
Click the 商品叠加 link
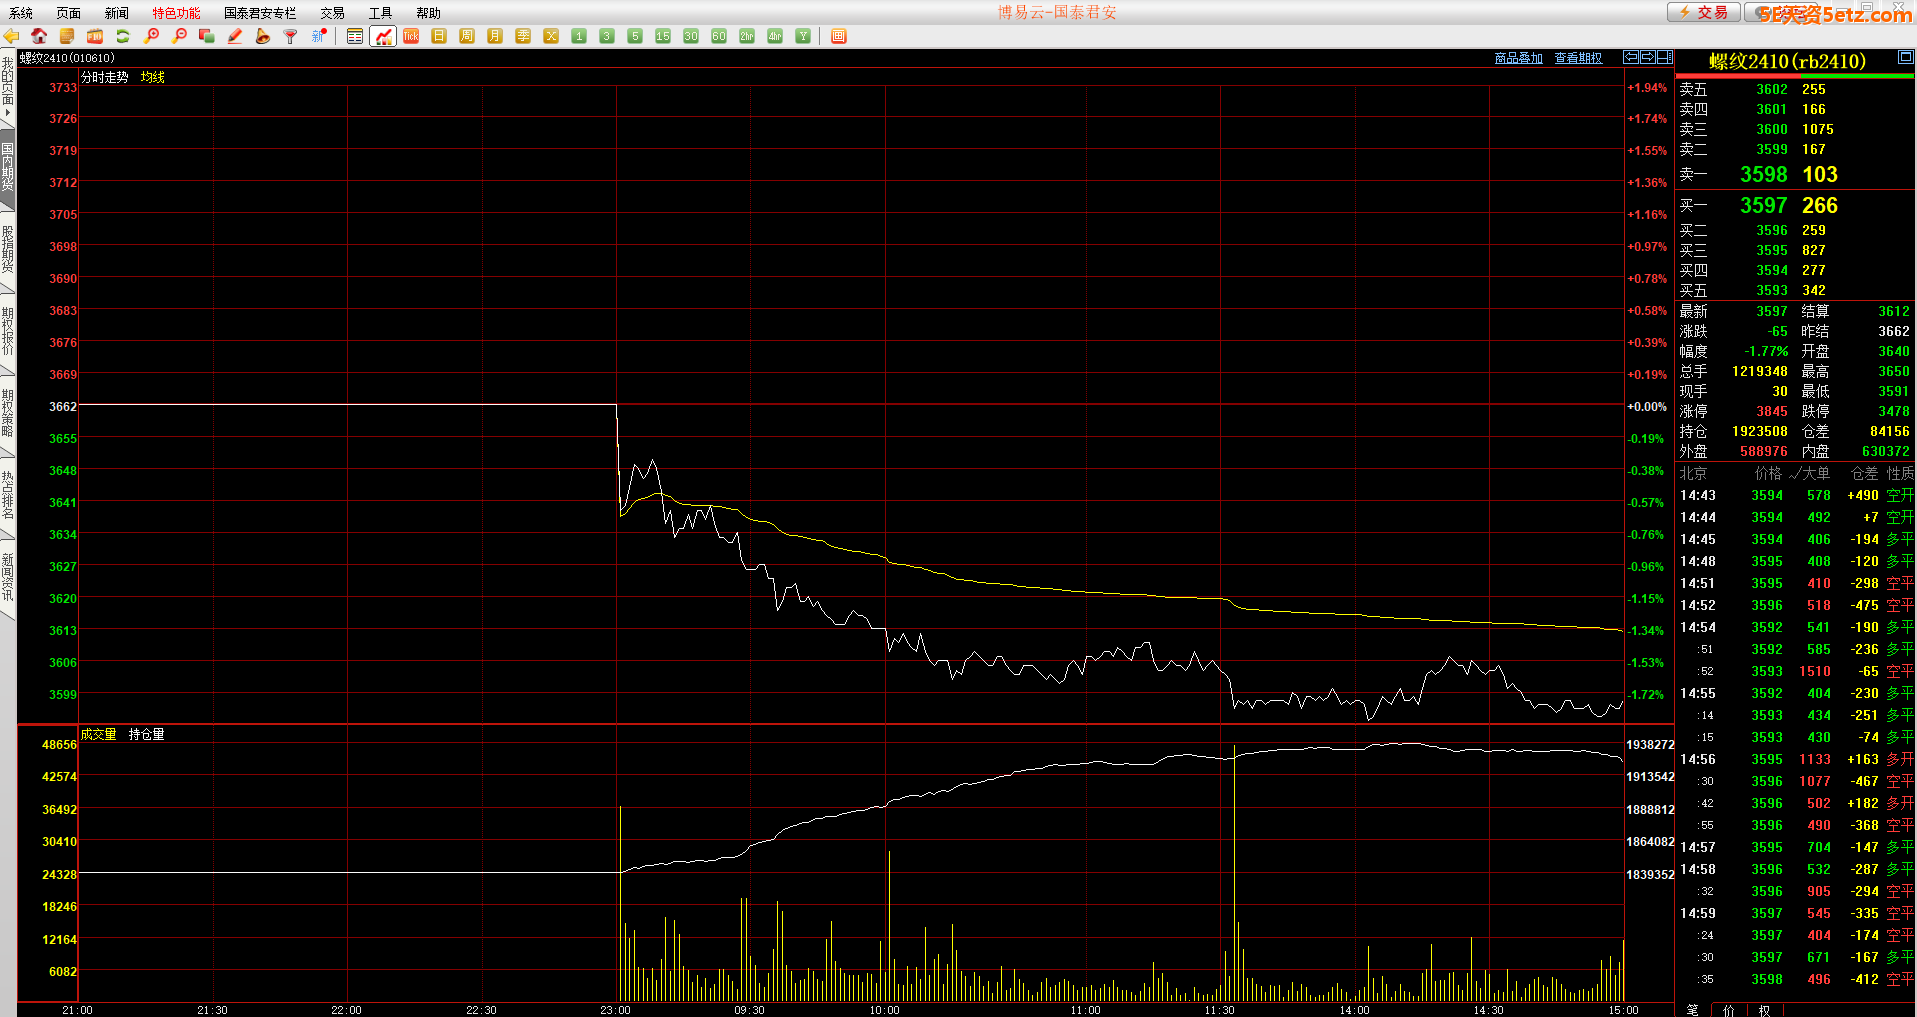tap(1518, 58)
